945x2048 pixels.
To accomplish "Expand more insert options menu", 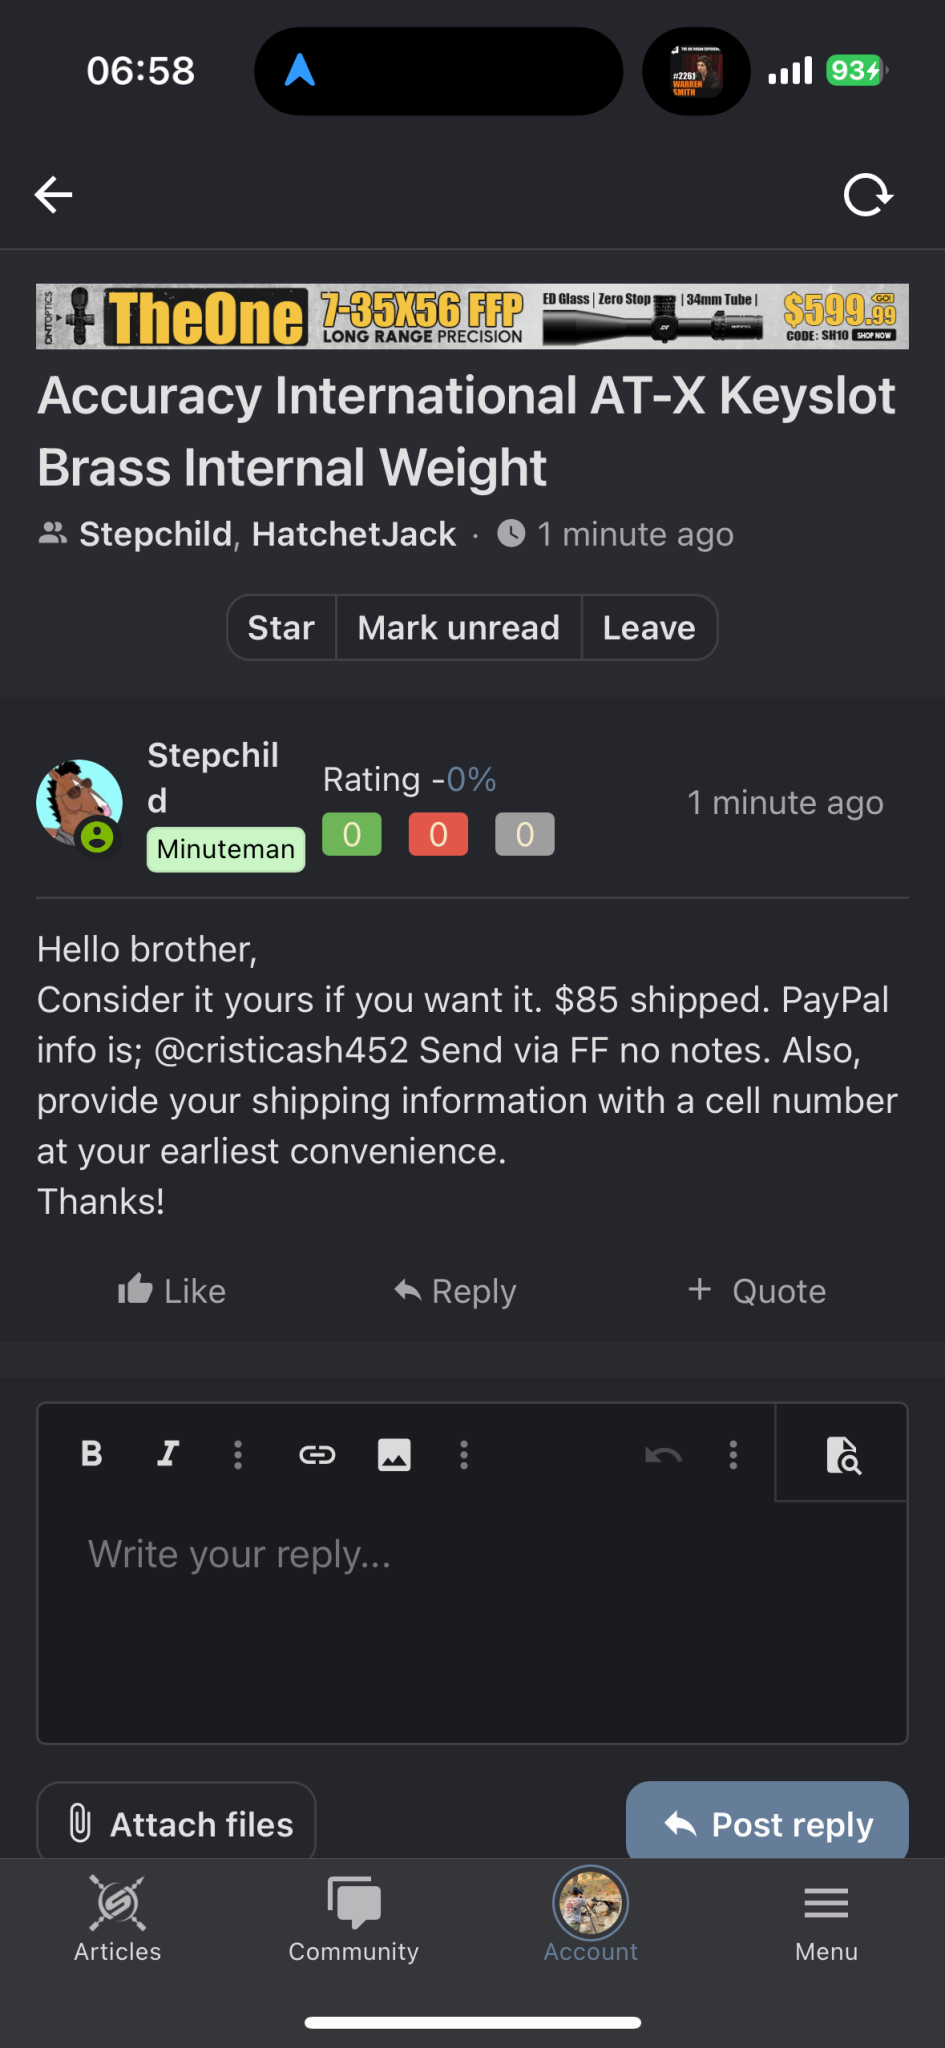I will (464, 1455).
